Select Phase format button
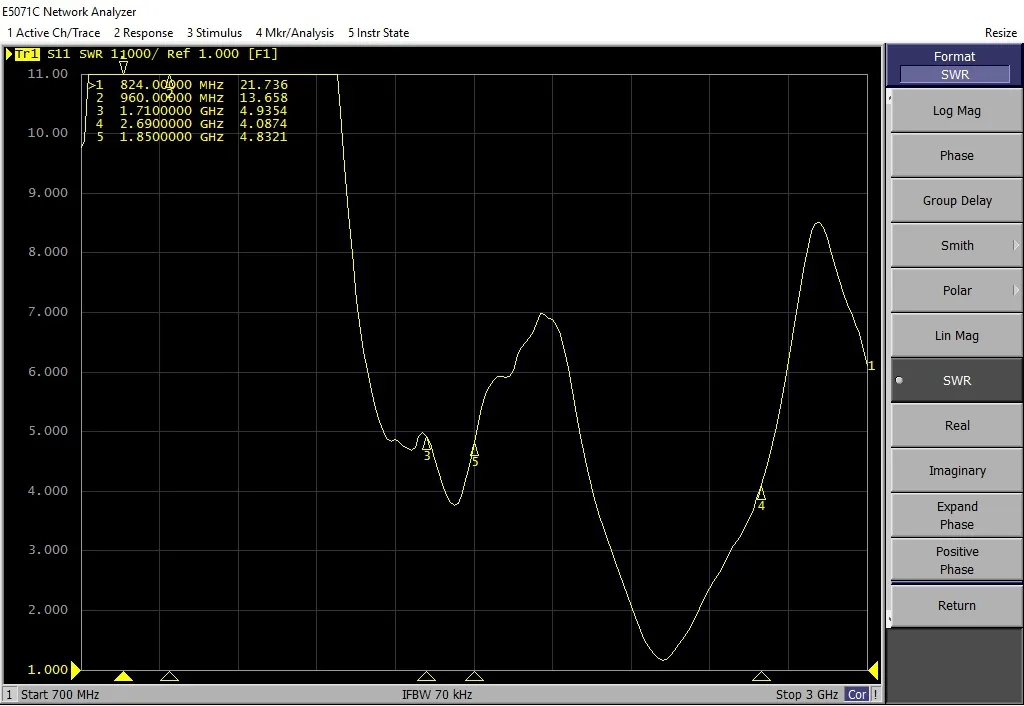 956,156
